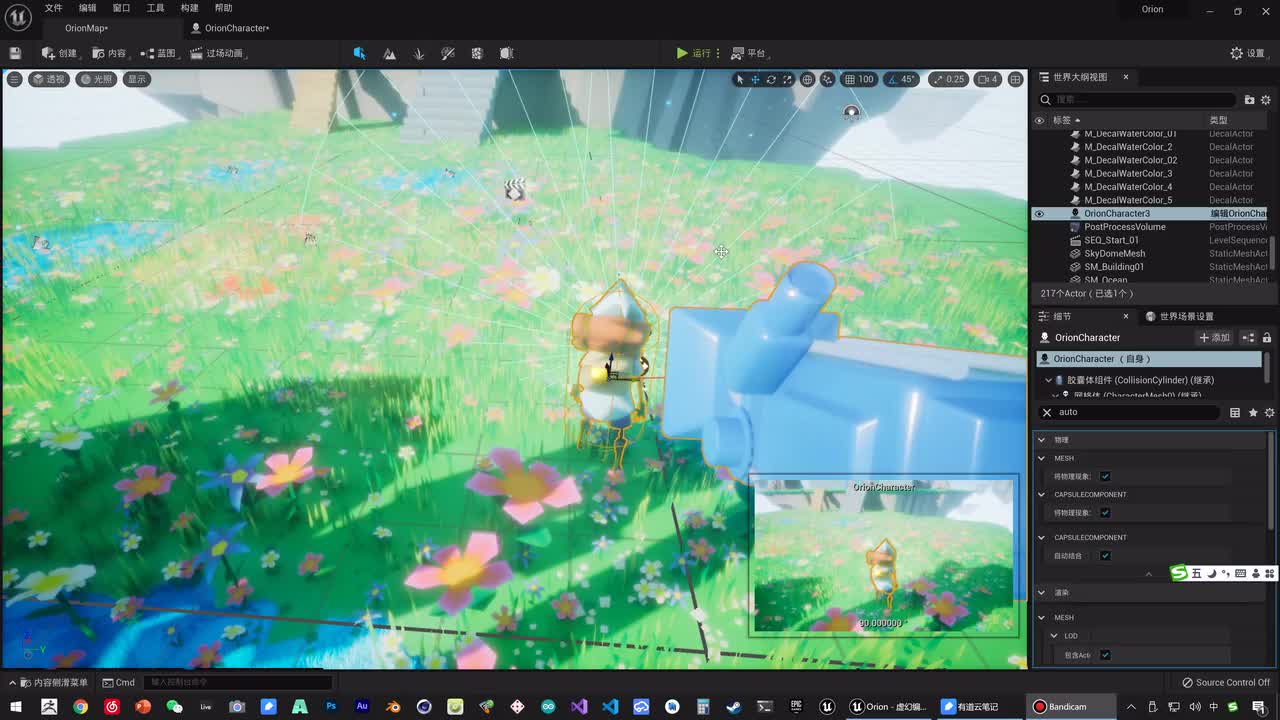Click the viewport select-objects cursor tool
This screenshot has height=720, width=1280.
tap(740, 79)
